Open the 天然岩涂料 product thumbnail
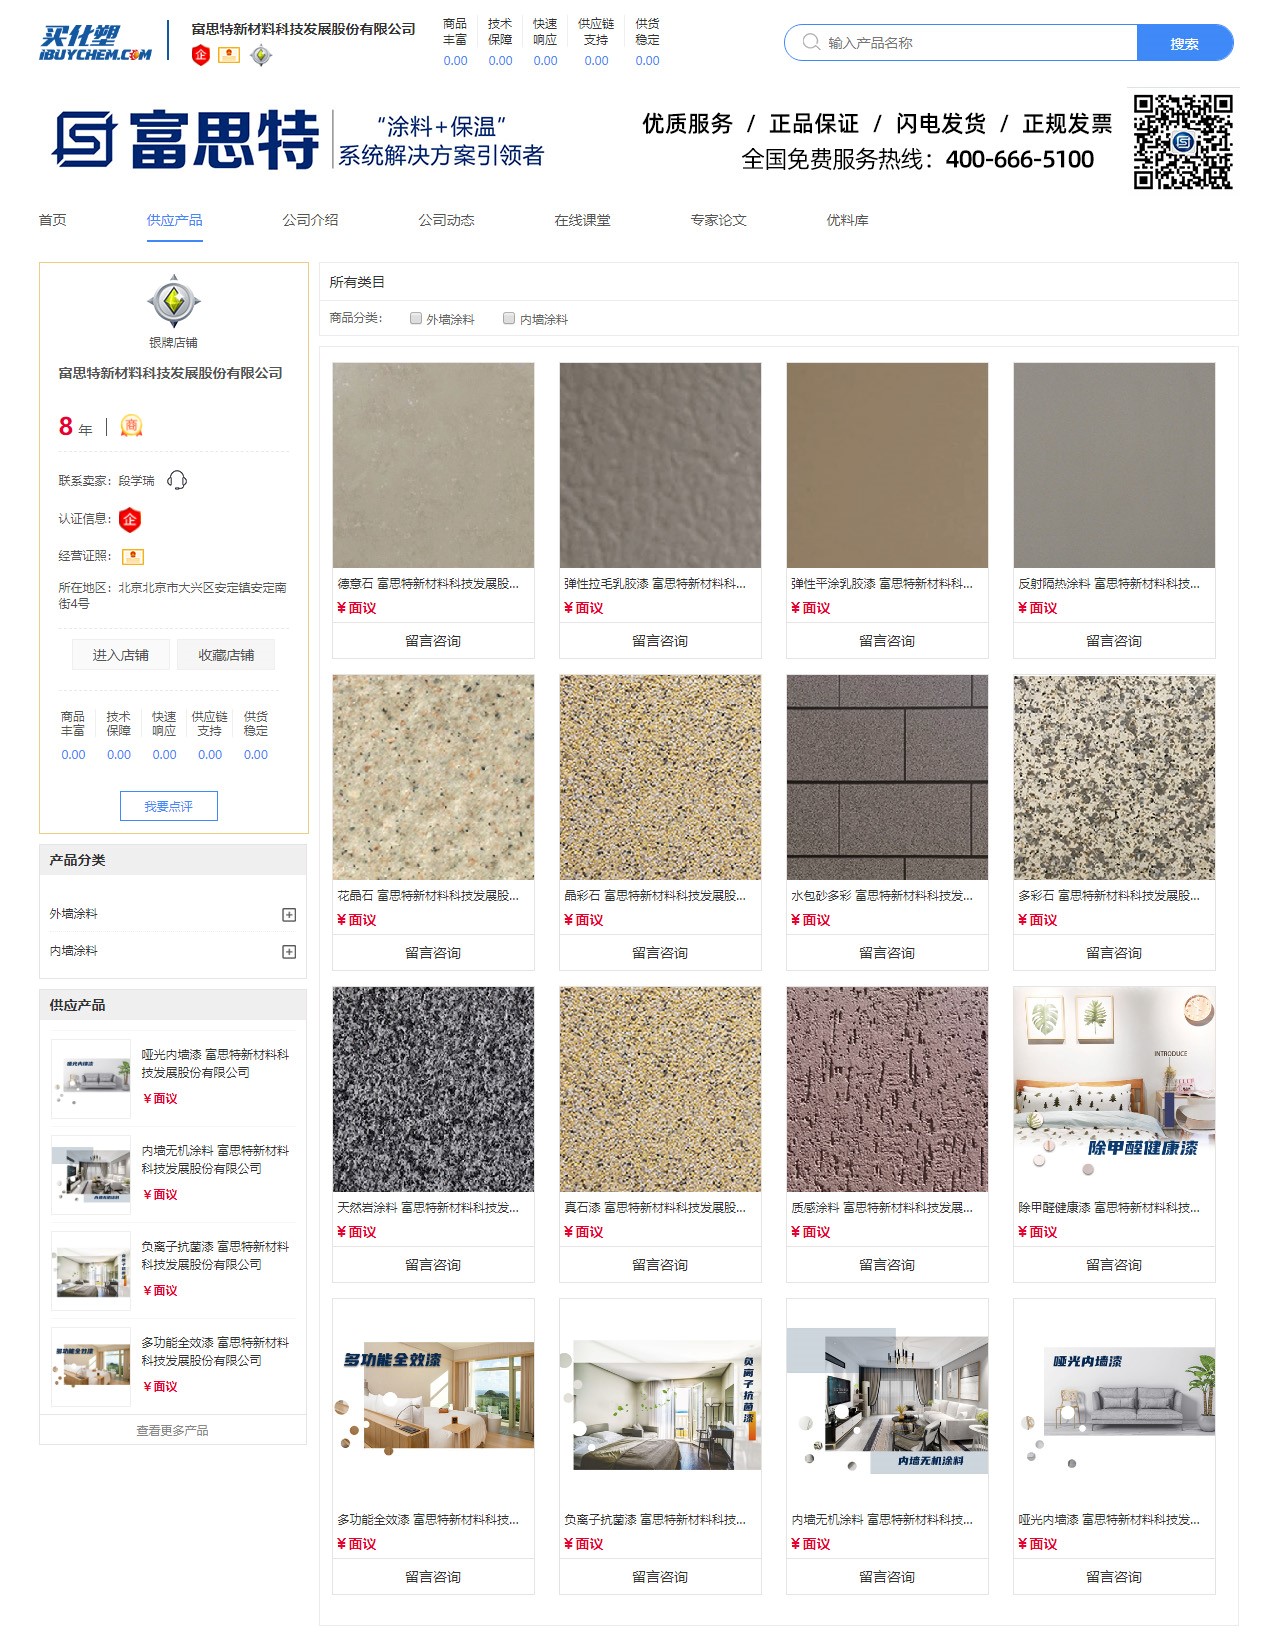 click(x=433, y=1089)
